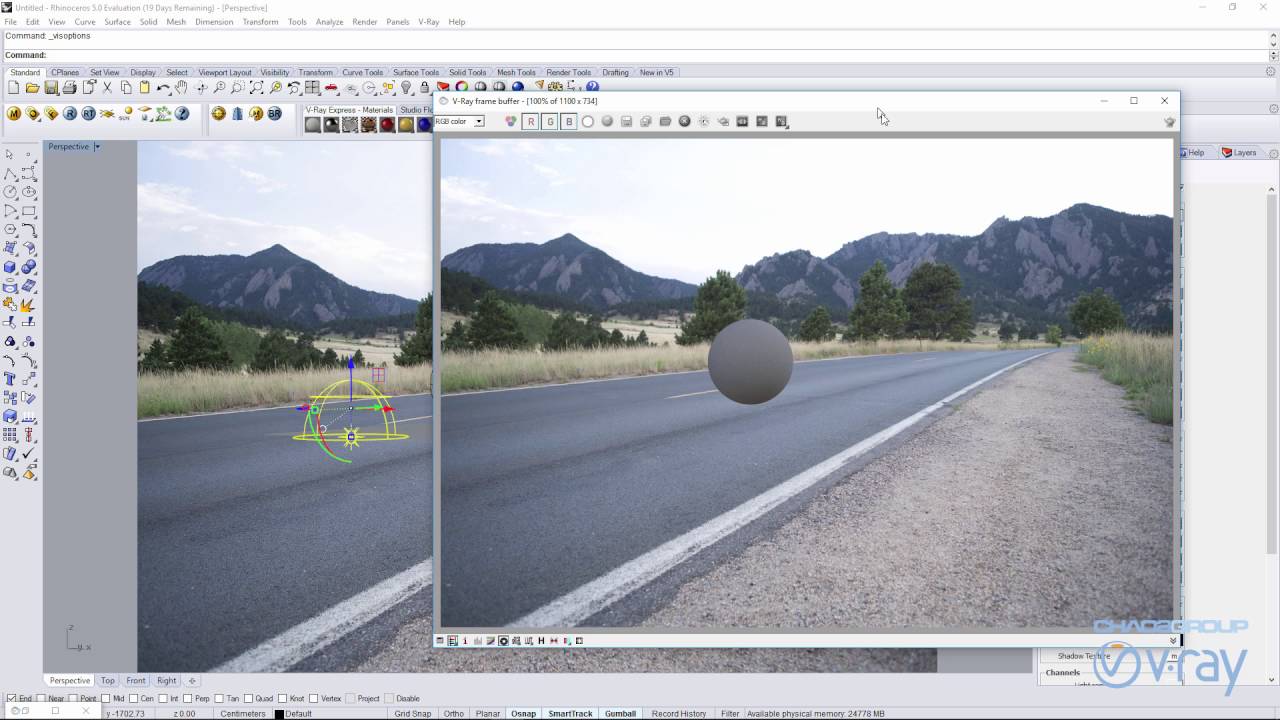Apply the yellow sphere V-Ray Express material
The image size is (1280, 720).
click(406, 125)
